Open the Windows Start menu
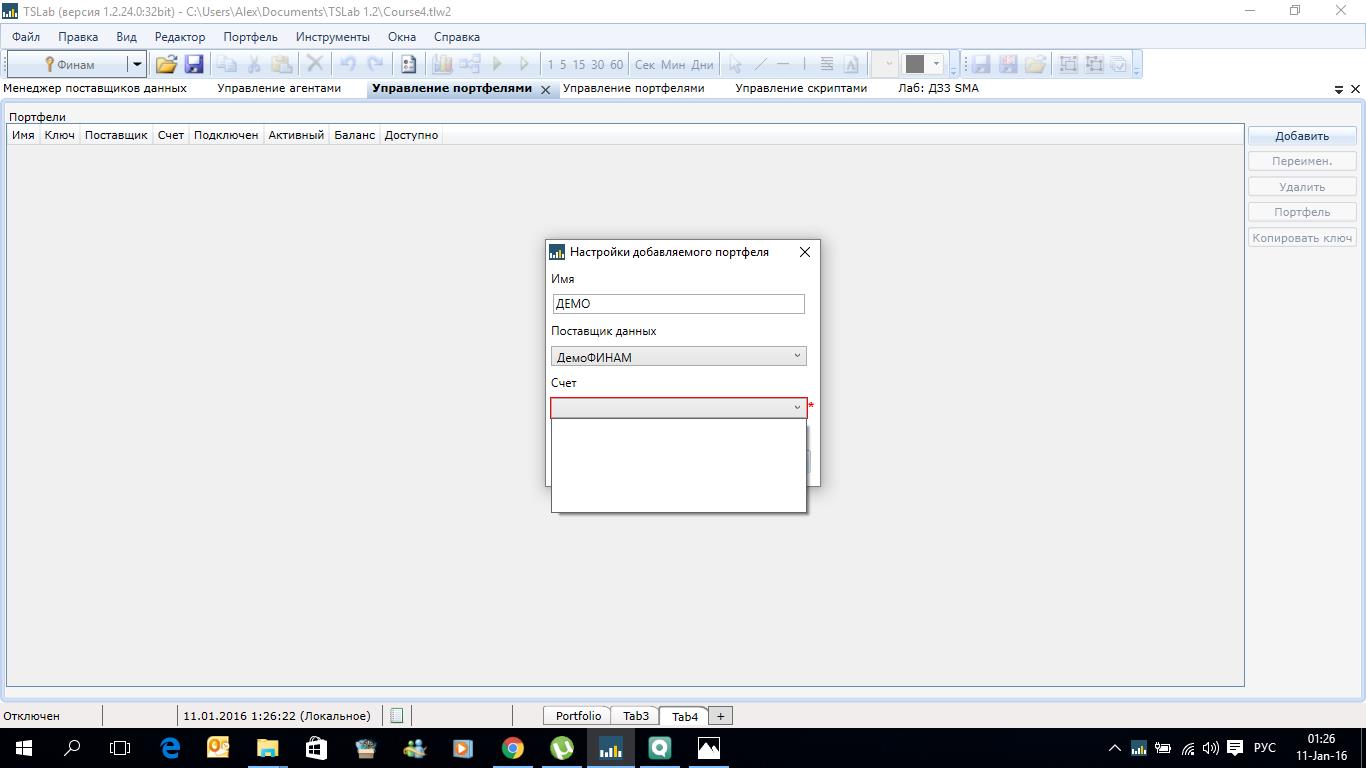The image size is (1366, 768). [x=23, y=748]
